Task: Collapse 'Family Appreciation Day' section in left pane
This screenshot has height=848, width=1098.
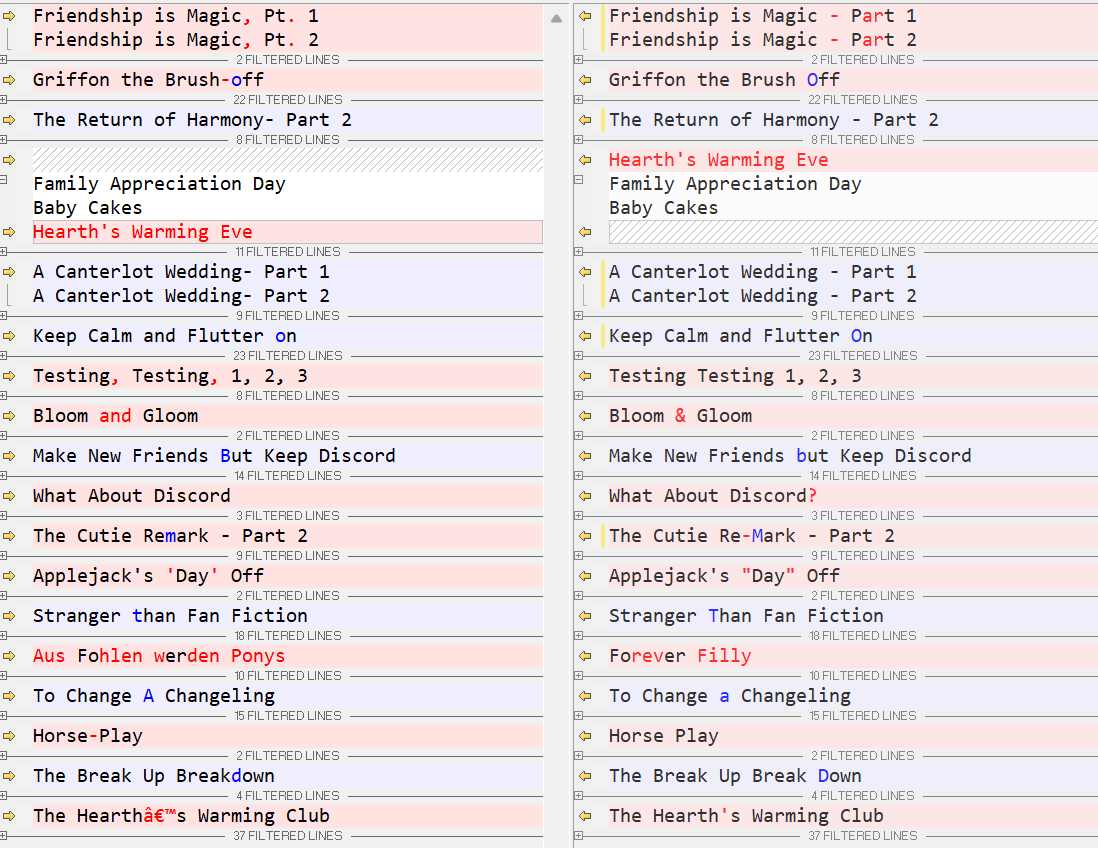Action: (x=4, y=180)
